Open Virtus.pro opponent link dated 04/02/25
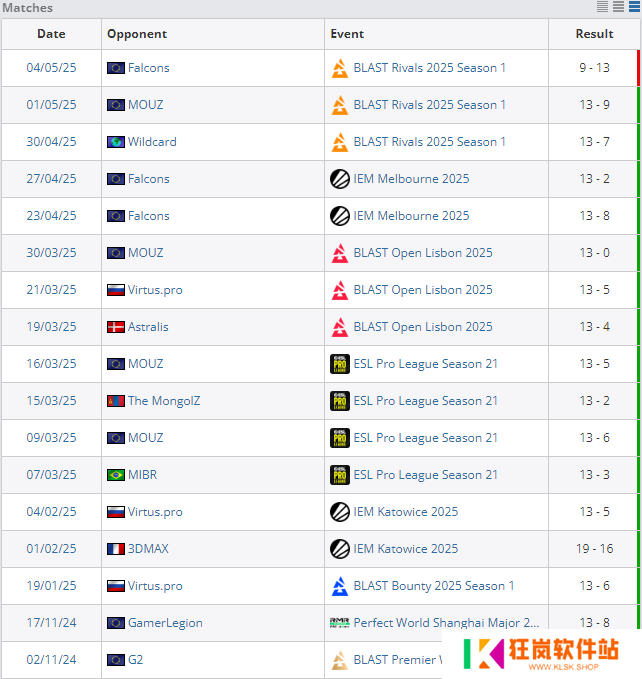642x679 pixels. [x=155, y=512]
